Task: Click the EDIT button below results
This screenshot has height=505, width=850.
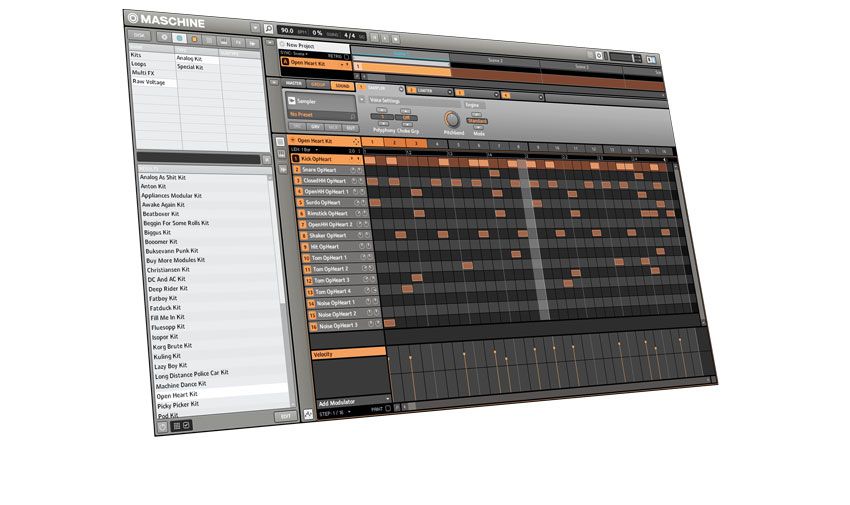Action: tap(286, 416)
